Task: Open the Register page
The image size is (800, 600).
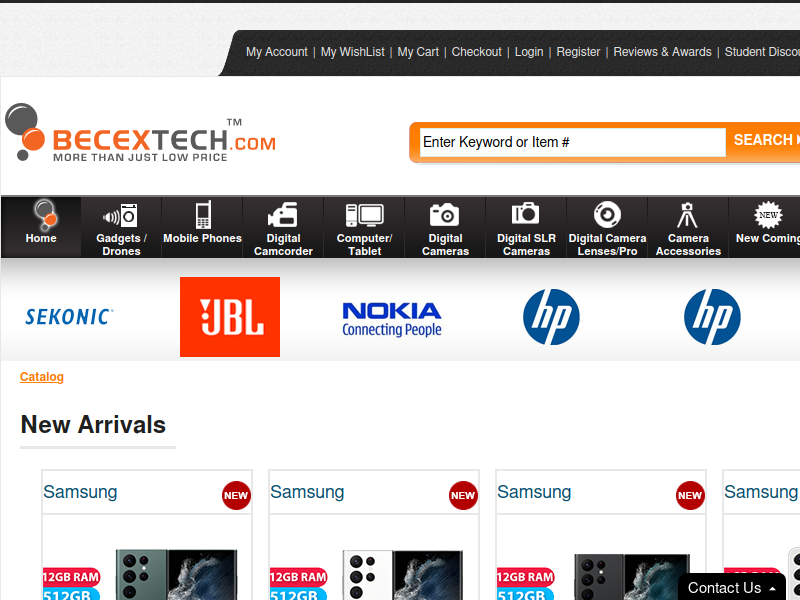Action: (578, 52)
